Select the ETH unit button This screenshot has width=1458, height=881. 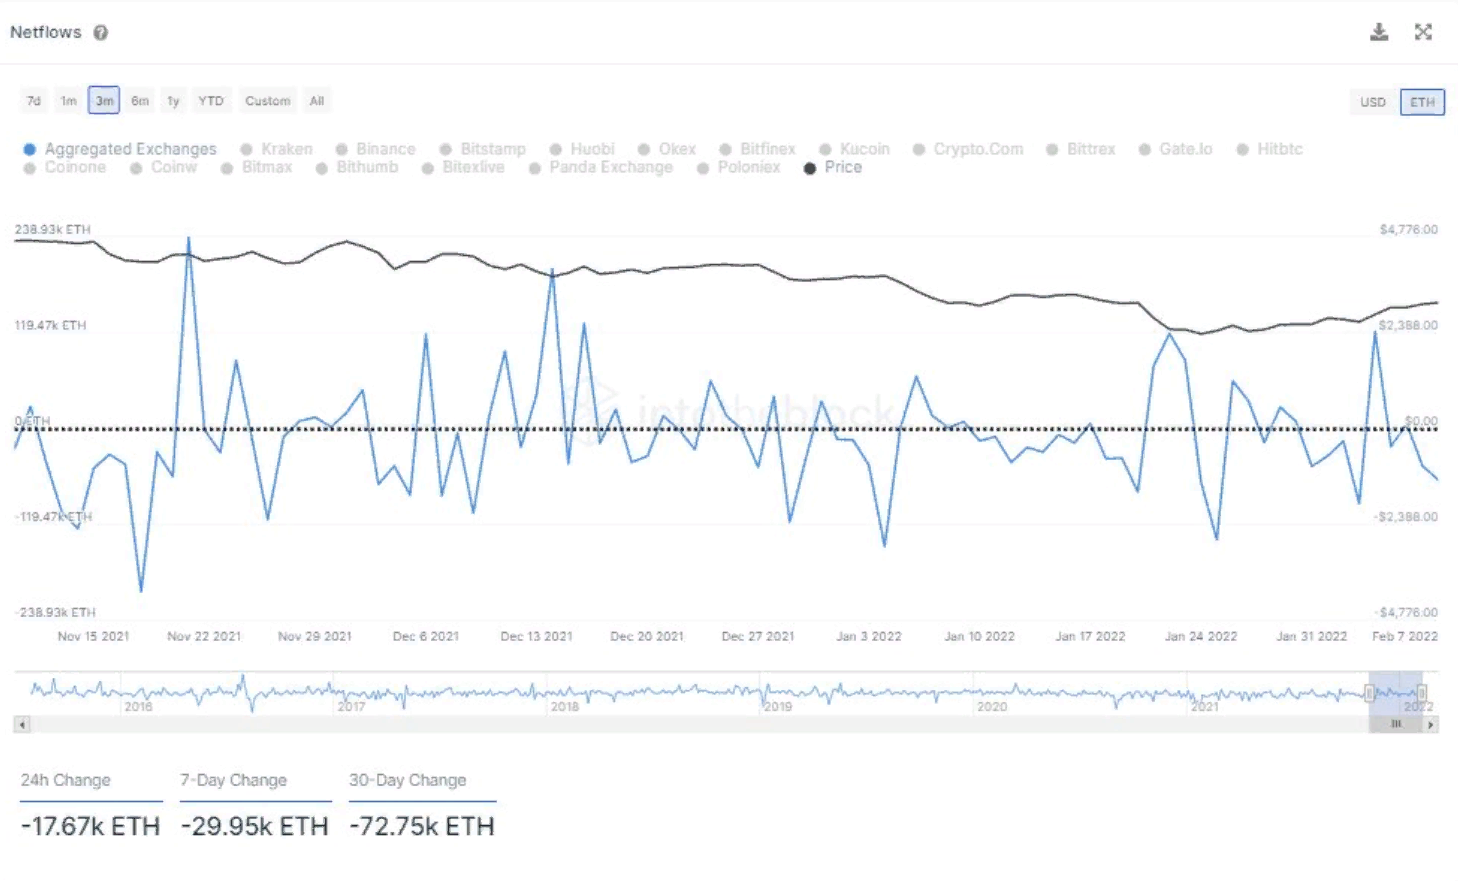[1422, 102]
